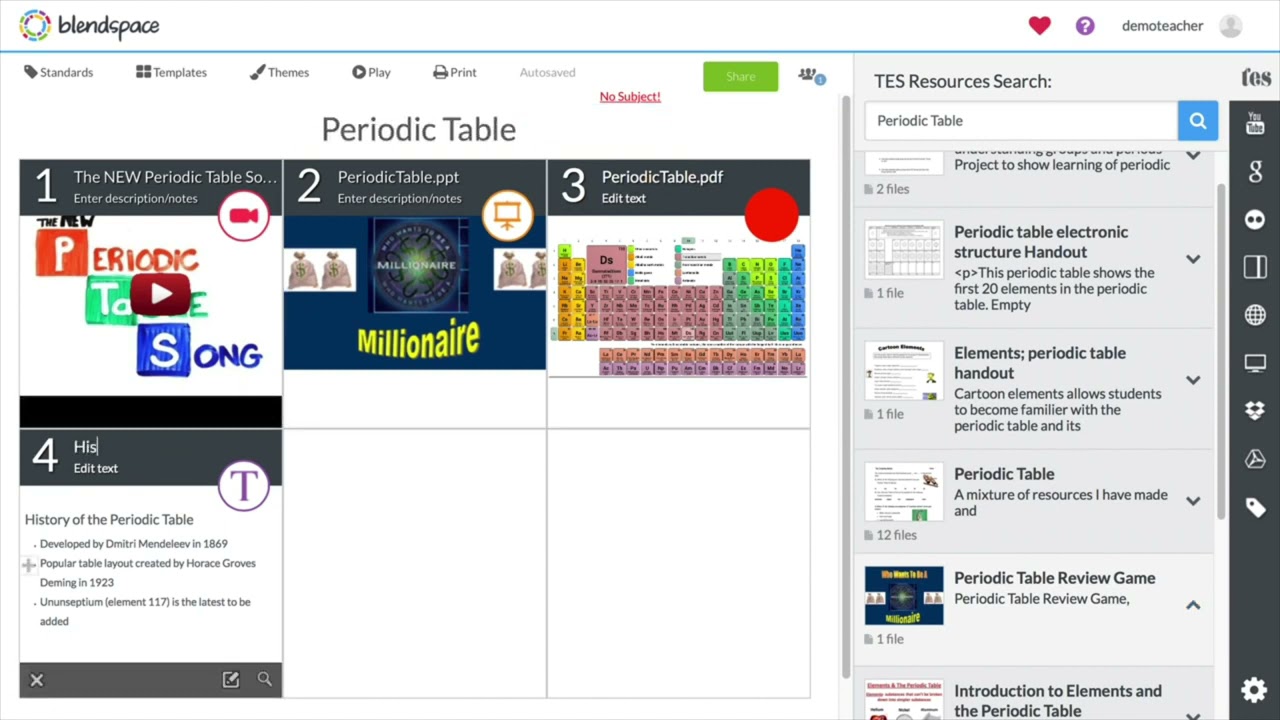Screen dimensions: 1280x720
Task: Click electronic structure Handout thumbnail
Action: coord(904,250)
